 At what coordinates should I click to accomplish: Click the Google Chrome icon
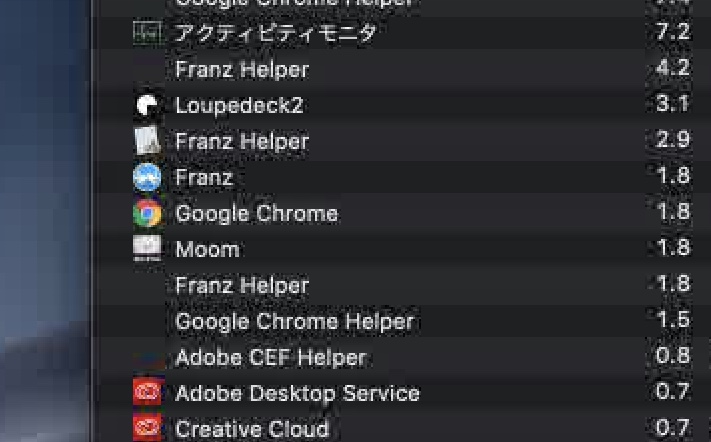tap(147, 213)
